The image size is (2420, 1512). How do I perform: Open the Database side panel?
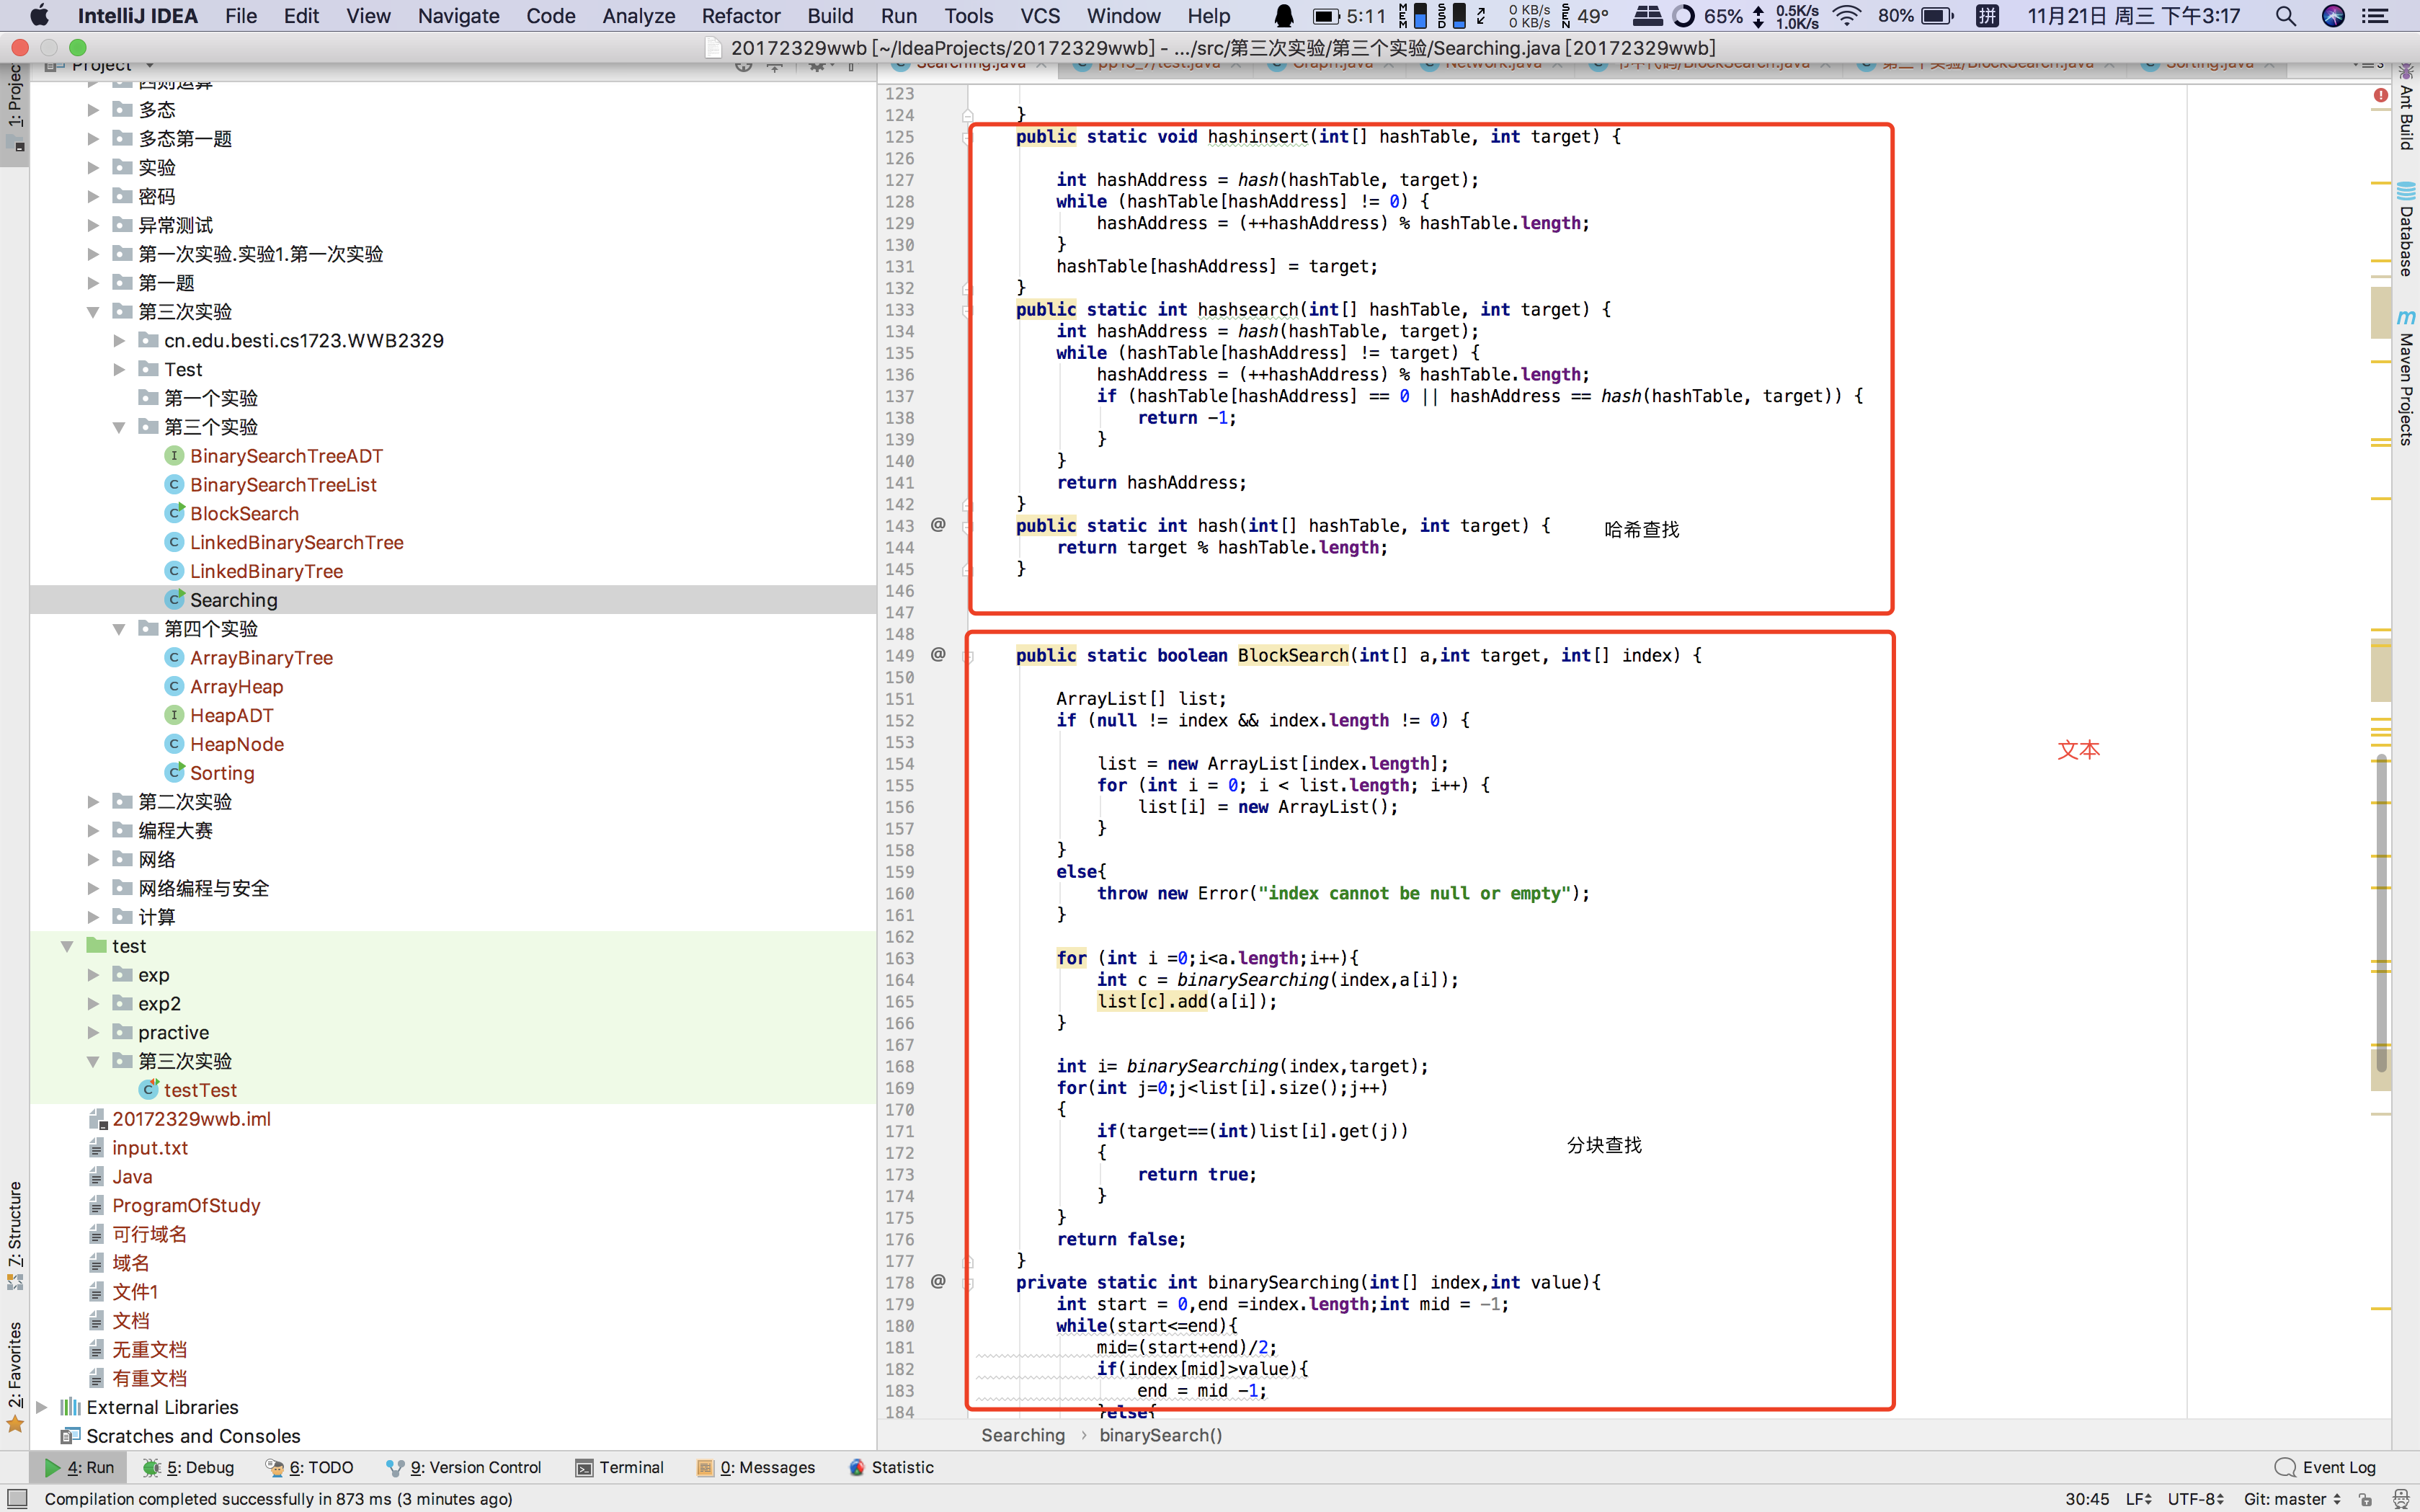pos(2406,229)
